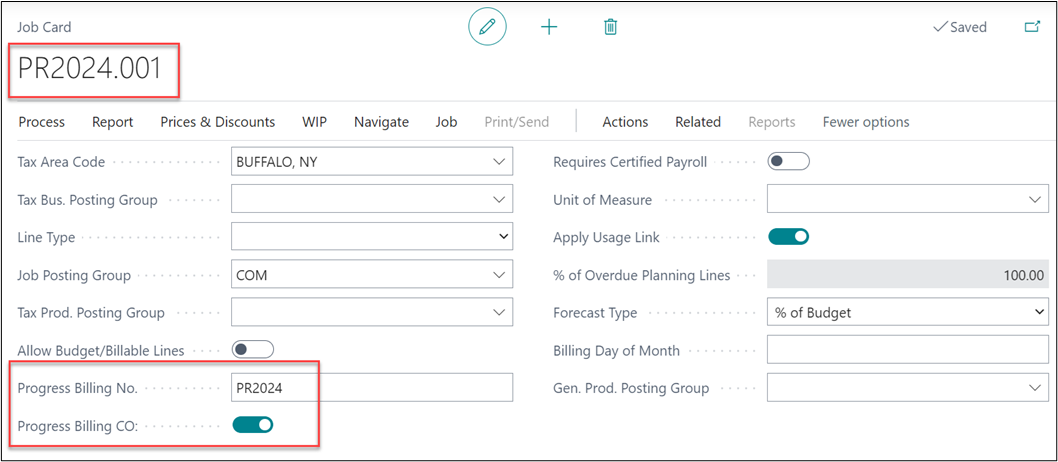This screenshot has height=462, width=1058.
Task: Enable Allow Budget/Billable Lines switch
Action: pyautogui.click(x=252, y=350)
